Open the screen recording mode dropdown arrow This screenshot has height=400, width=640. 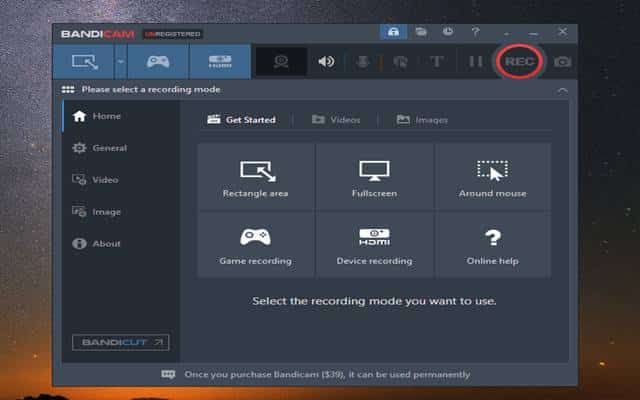click(121, 62)
